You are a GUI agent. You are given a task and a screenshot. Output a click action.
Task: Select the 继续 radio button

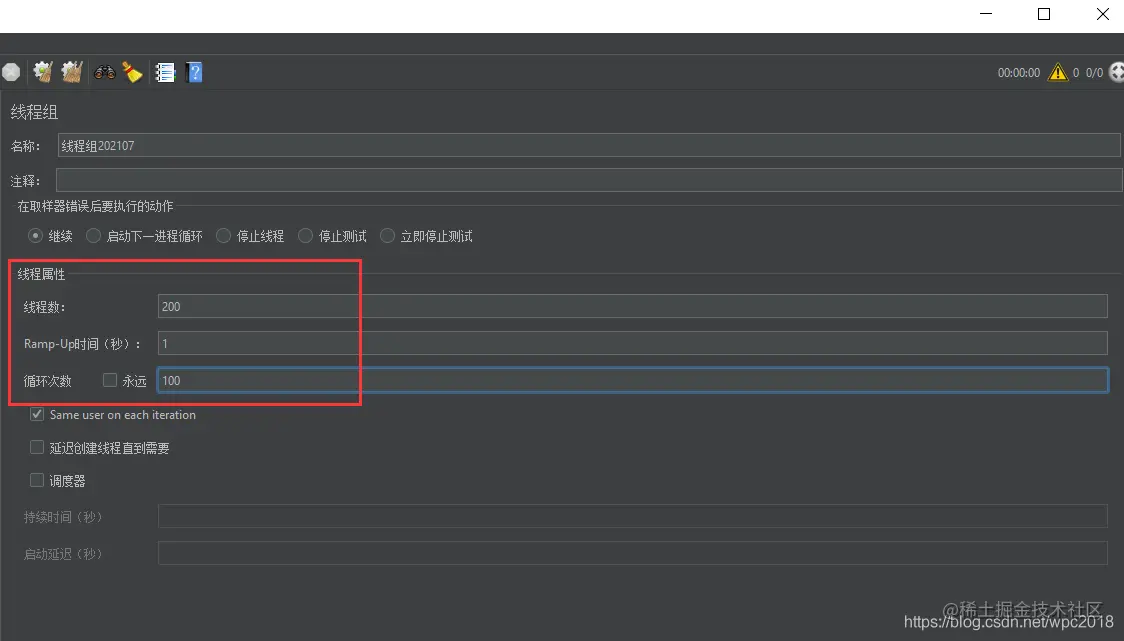[35, 236]
